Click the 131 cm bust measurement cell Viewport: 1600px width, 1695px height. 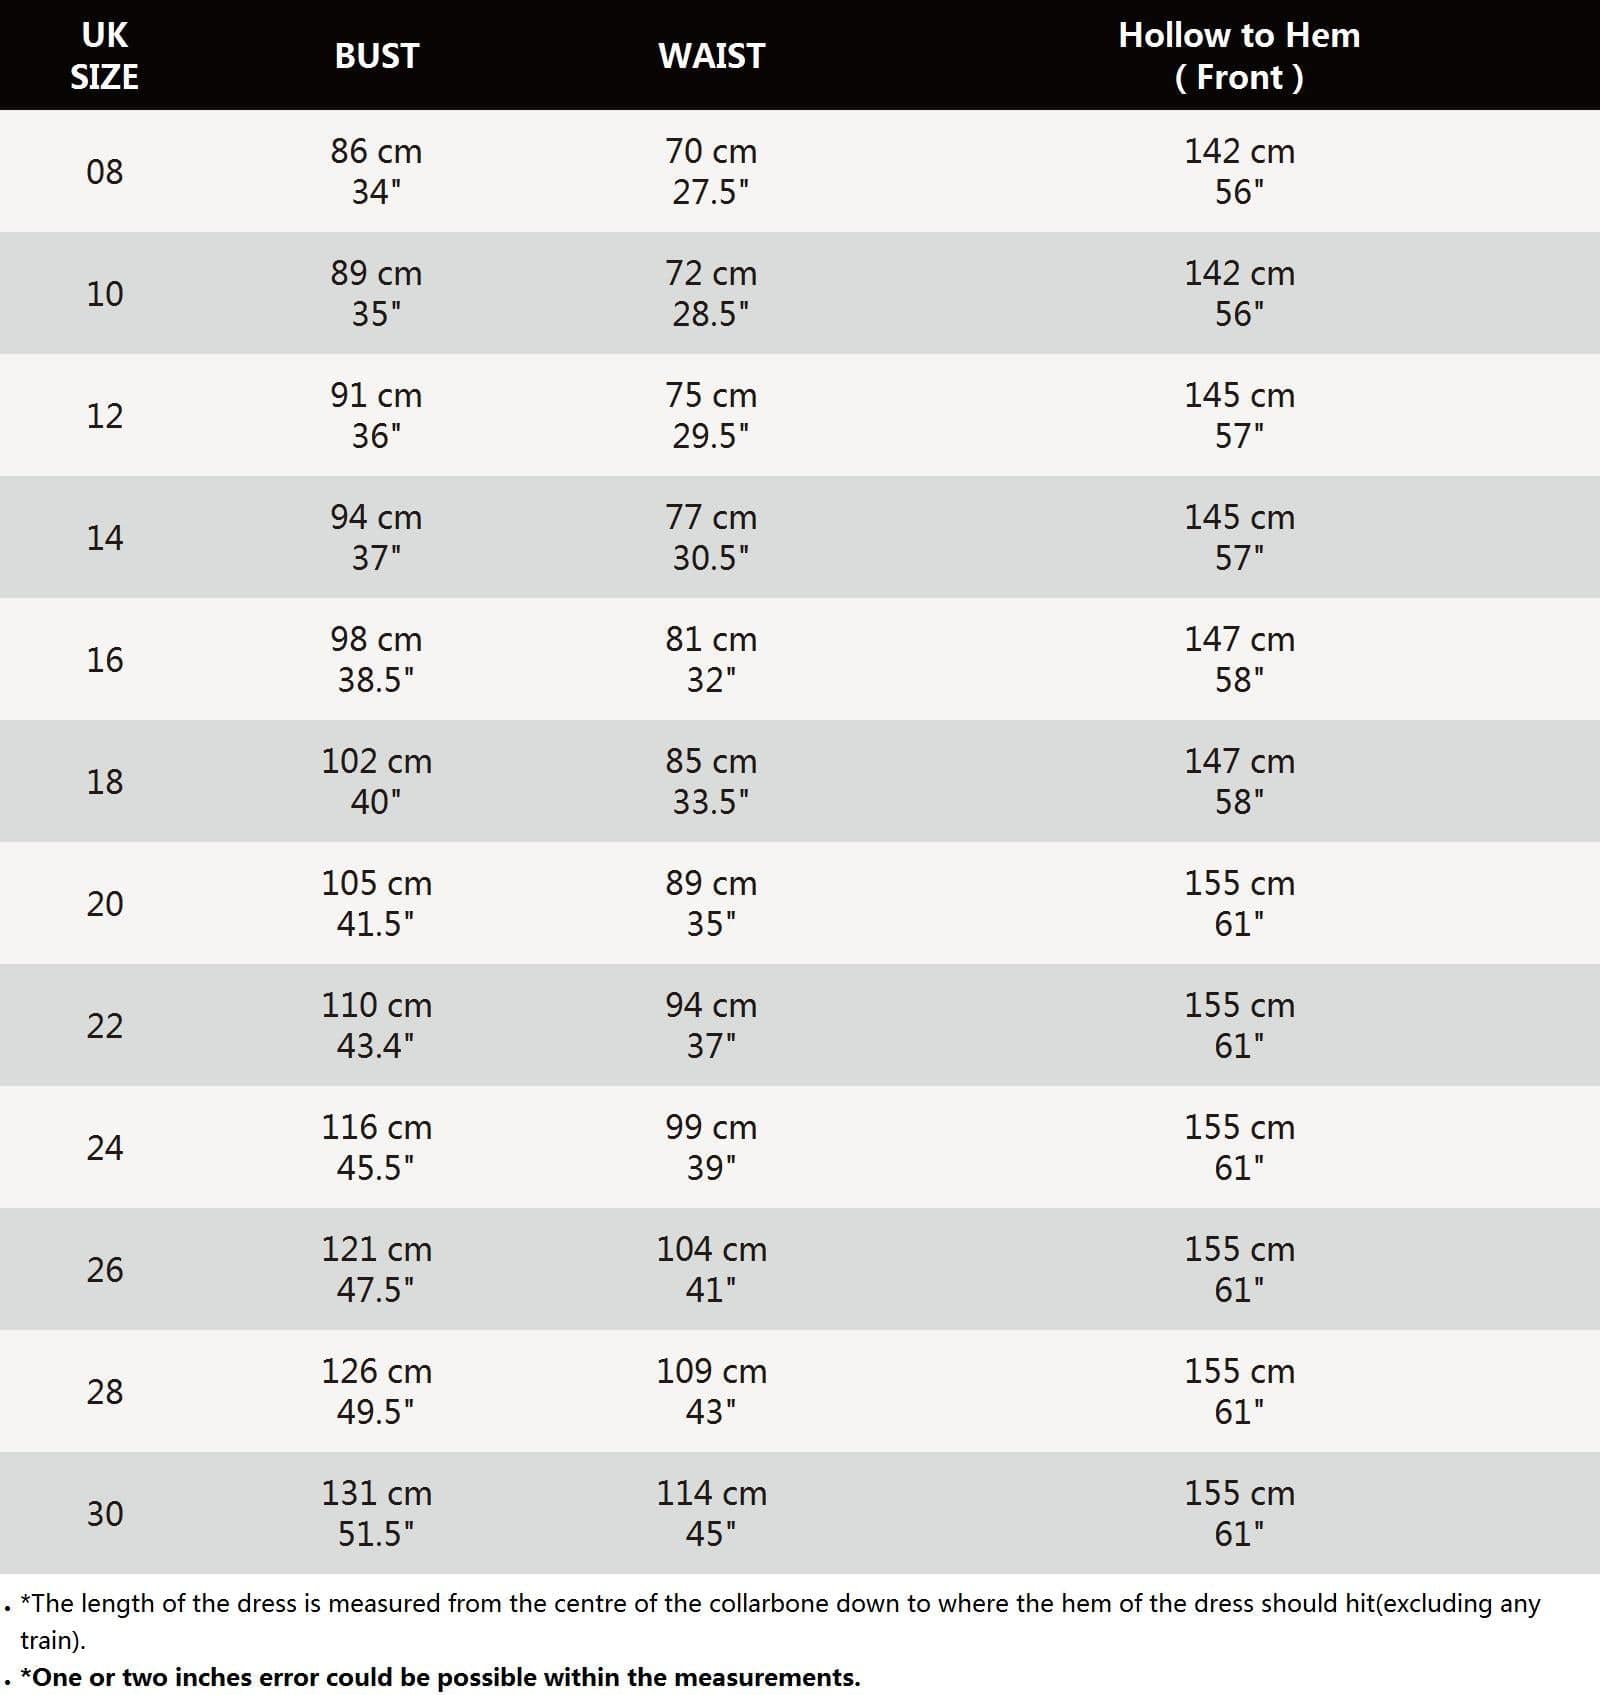click(x=376, y=1513)
